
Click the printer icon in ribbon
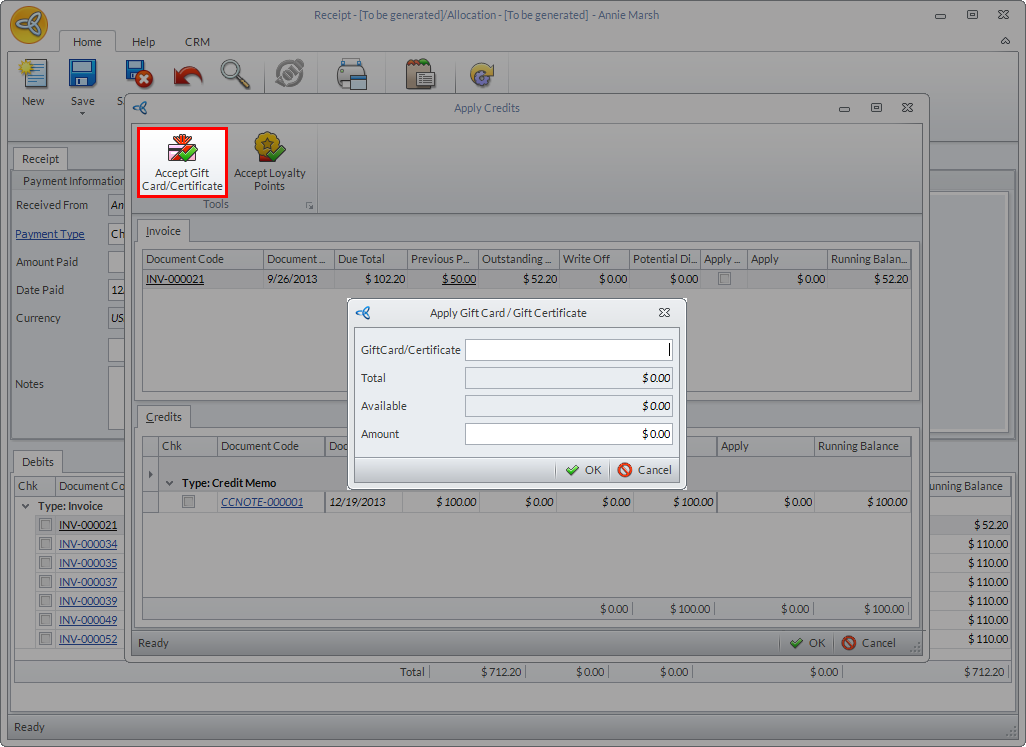[352, 75]
